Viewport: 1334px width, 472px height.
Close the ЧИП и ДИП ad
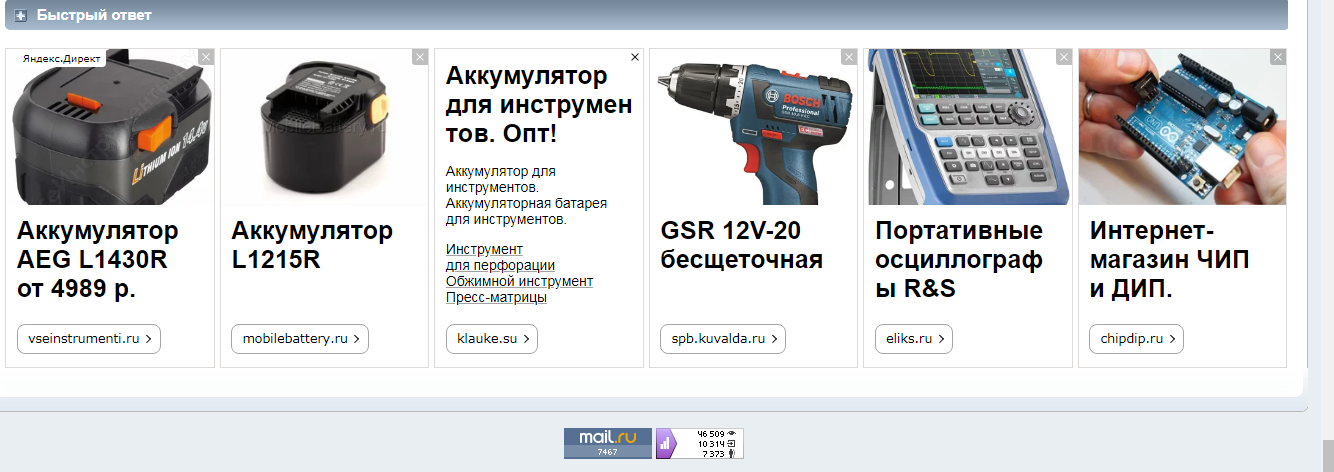coord(1278,57)
